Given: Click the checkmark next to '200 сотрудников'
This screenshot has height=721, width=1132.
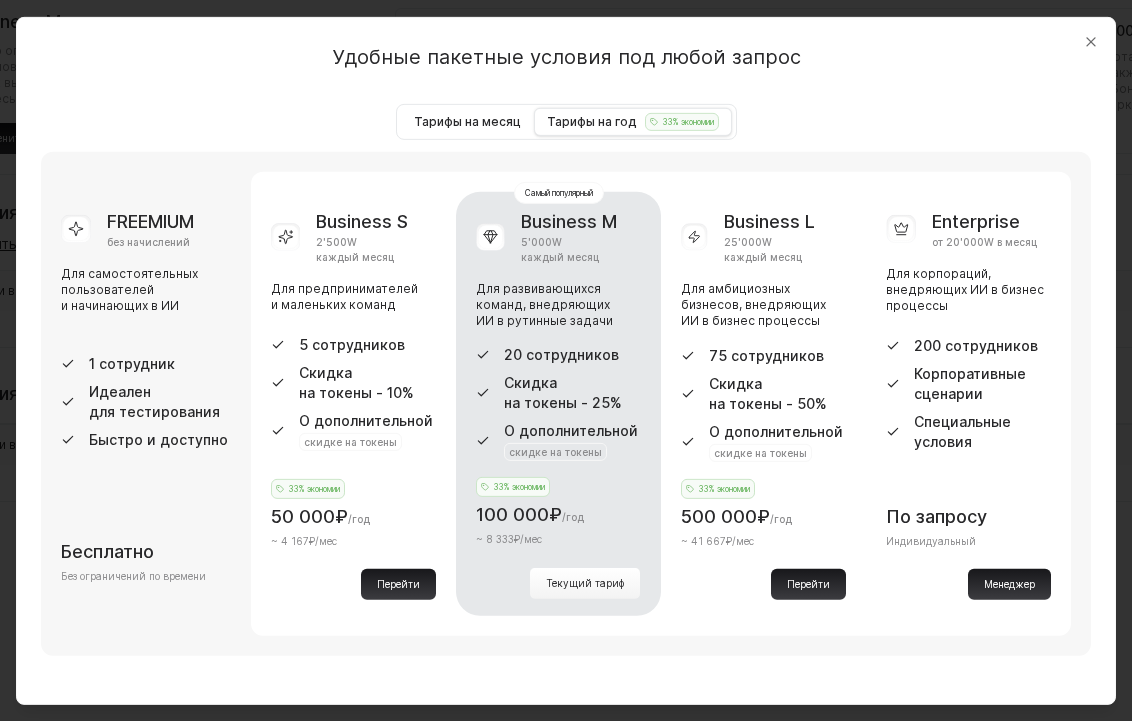Looking at the screenshot, I should (x=893, y=347).
